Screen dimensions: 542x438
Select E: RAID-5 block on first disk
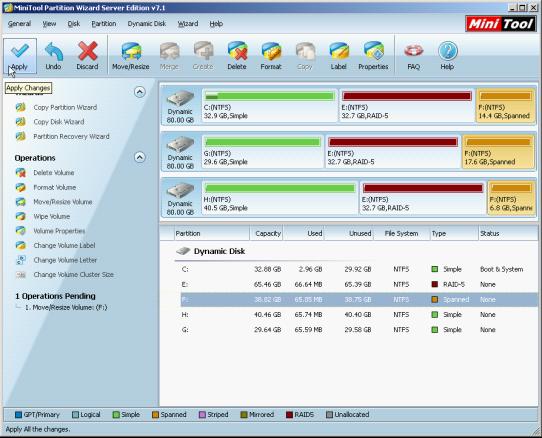(x=407, y=105)
